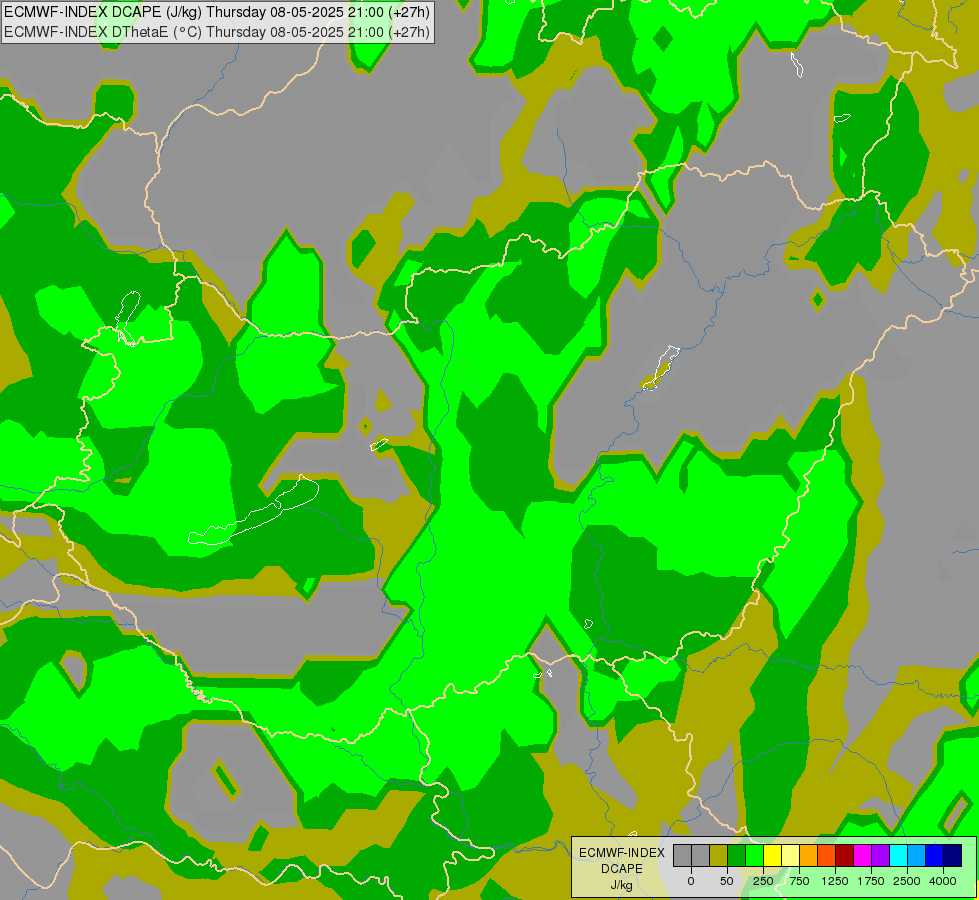This screenshot has width=979, height=900.
Task: Click the DThetaE (°C) title line
Action: (x=216, y=31)
